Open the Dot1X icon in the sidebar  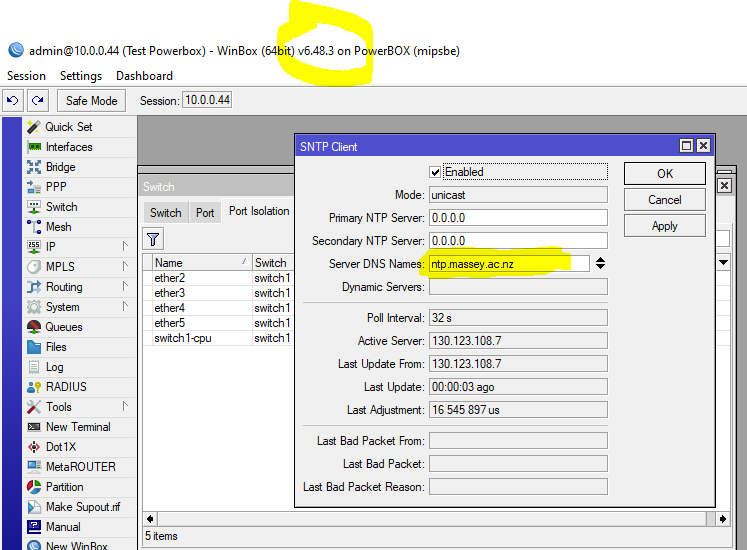click(34, 447)
